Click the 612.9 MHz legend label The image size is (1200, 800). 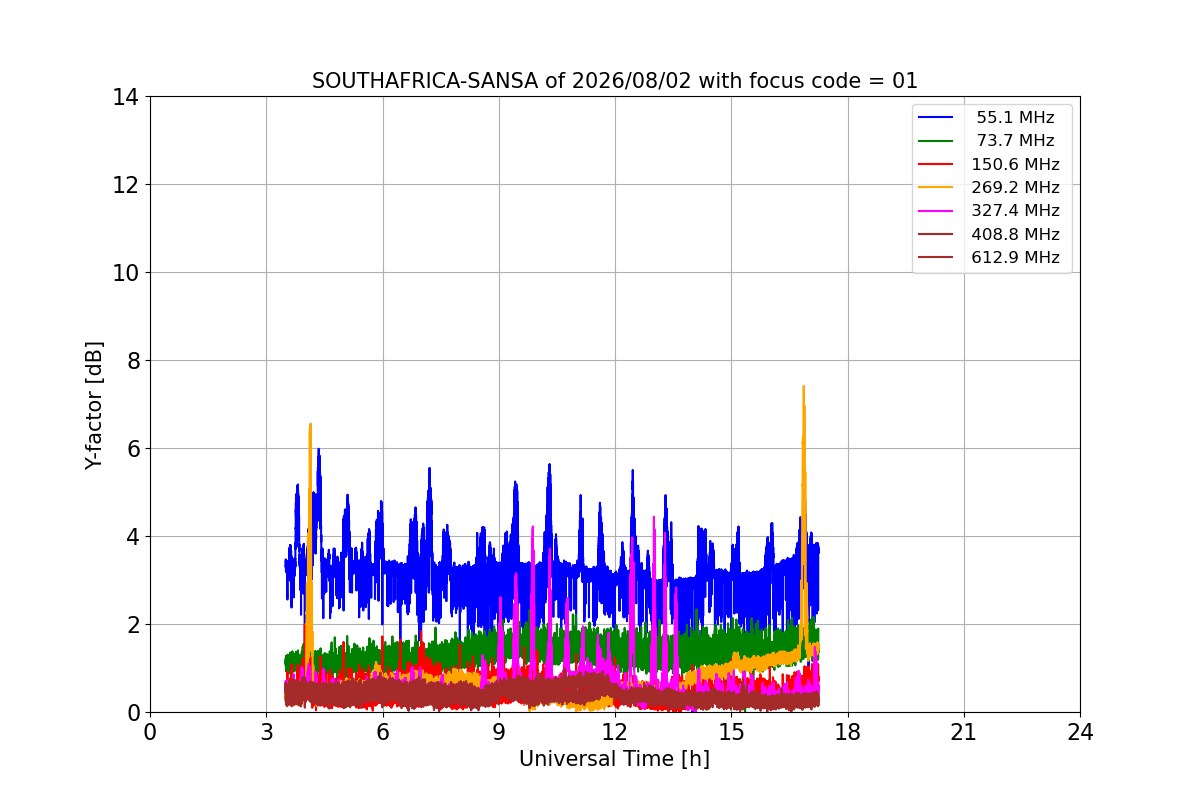point(1015,257)
